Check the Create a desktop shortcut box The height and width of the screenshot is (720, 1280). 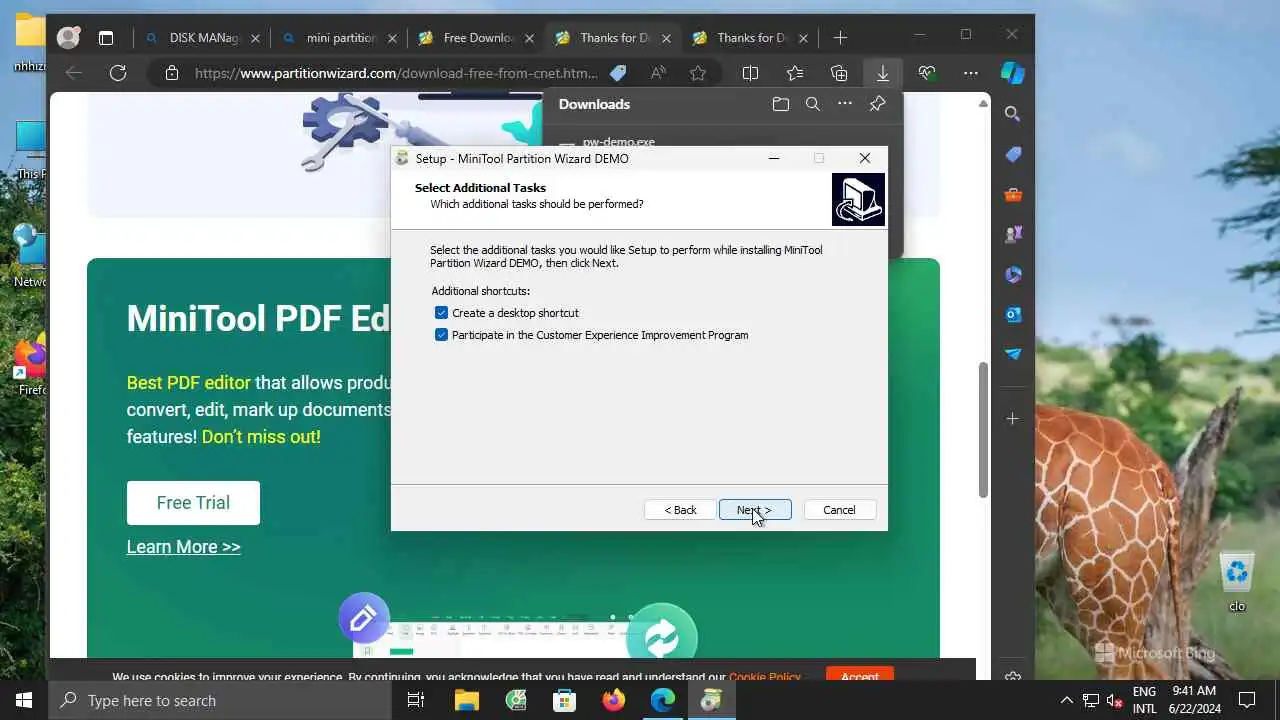[441, 313]
